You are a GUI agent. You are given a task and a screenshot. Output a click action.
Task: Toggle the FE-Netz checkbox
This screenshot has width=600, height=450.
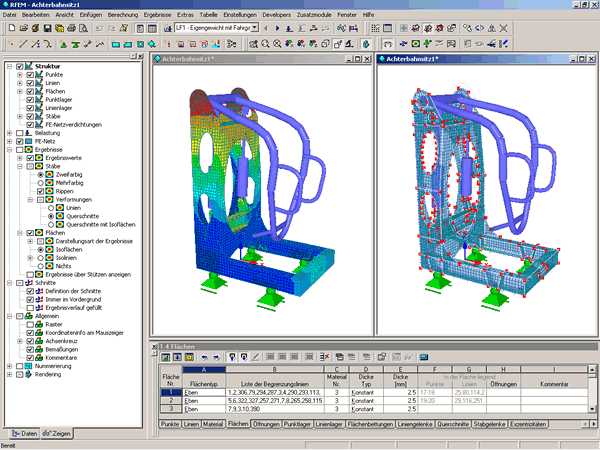click(20, 141)
